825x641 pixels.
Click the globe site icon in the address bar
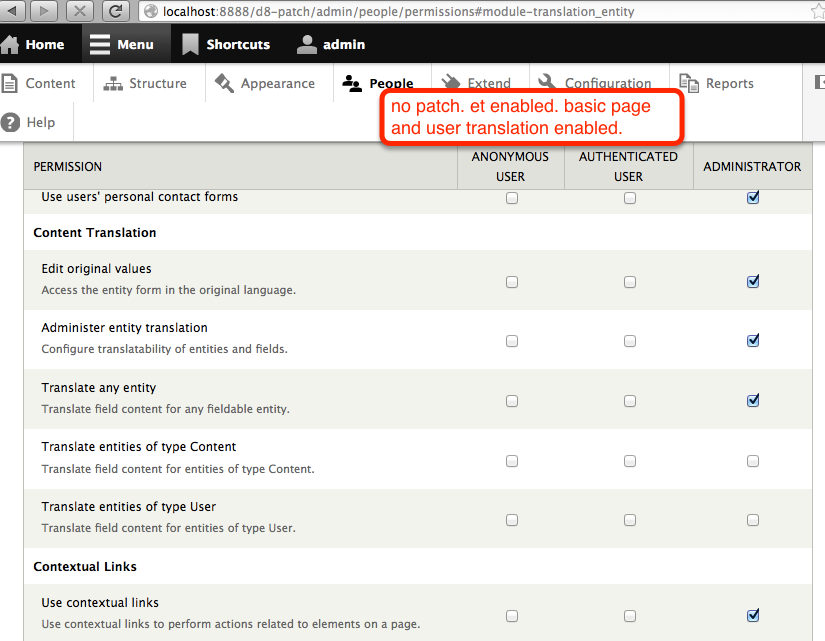click(151, 11)
